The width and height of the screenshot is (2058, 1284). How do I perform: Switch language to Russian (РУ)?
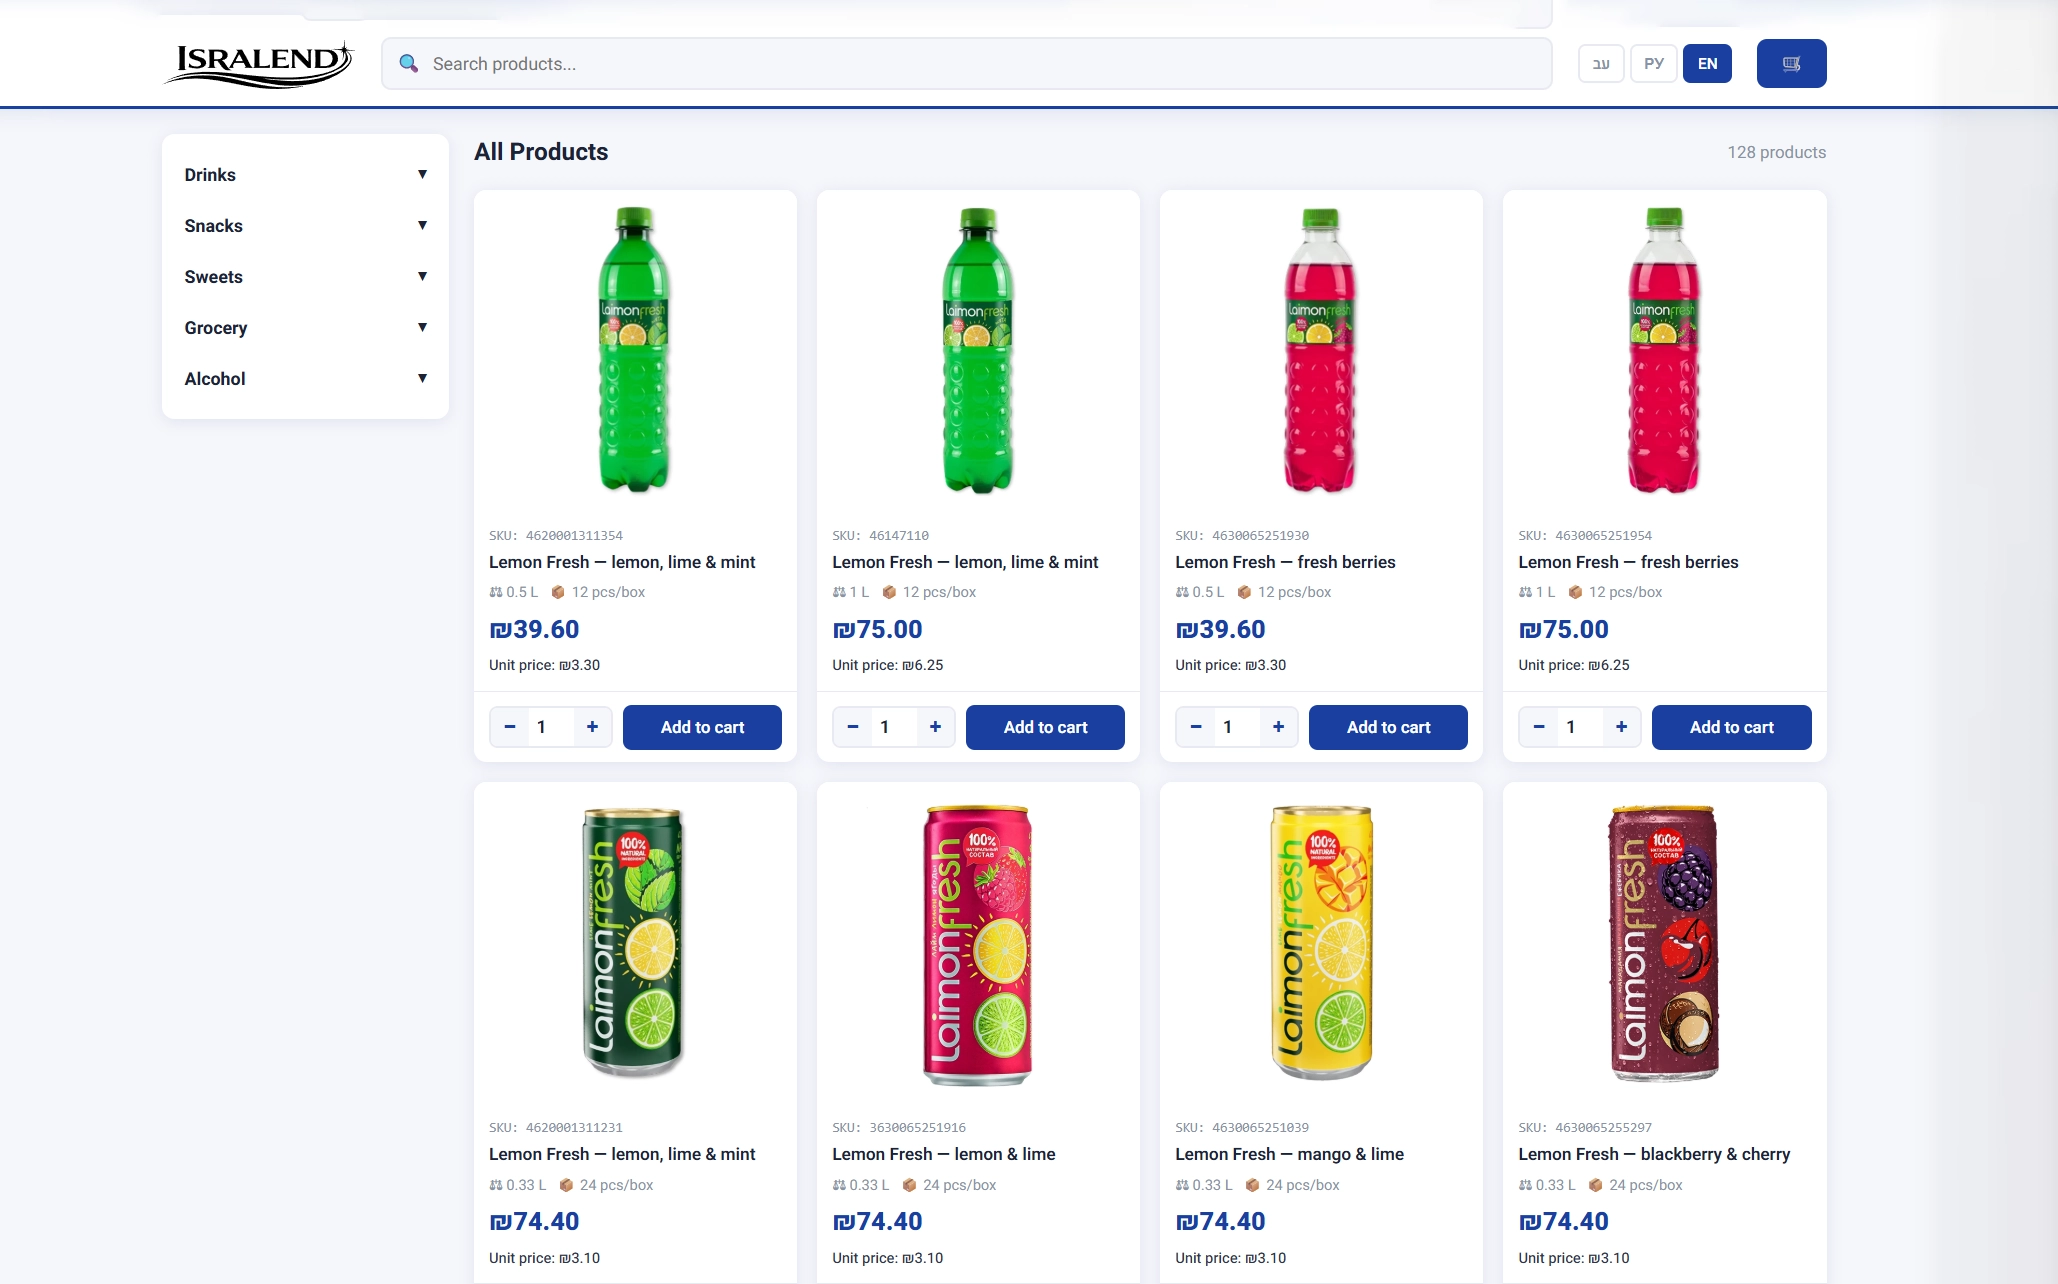(1654, 64)
